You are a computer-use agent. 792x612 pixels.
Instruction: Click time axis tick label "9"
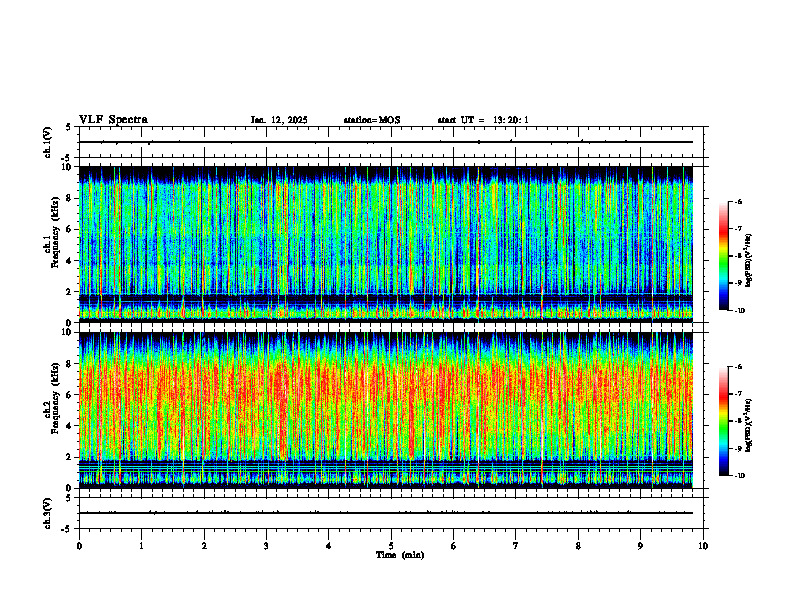(x=640, y=546)
